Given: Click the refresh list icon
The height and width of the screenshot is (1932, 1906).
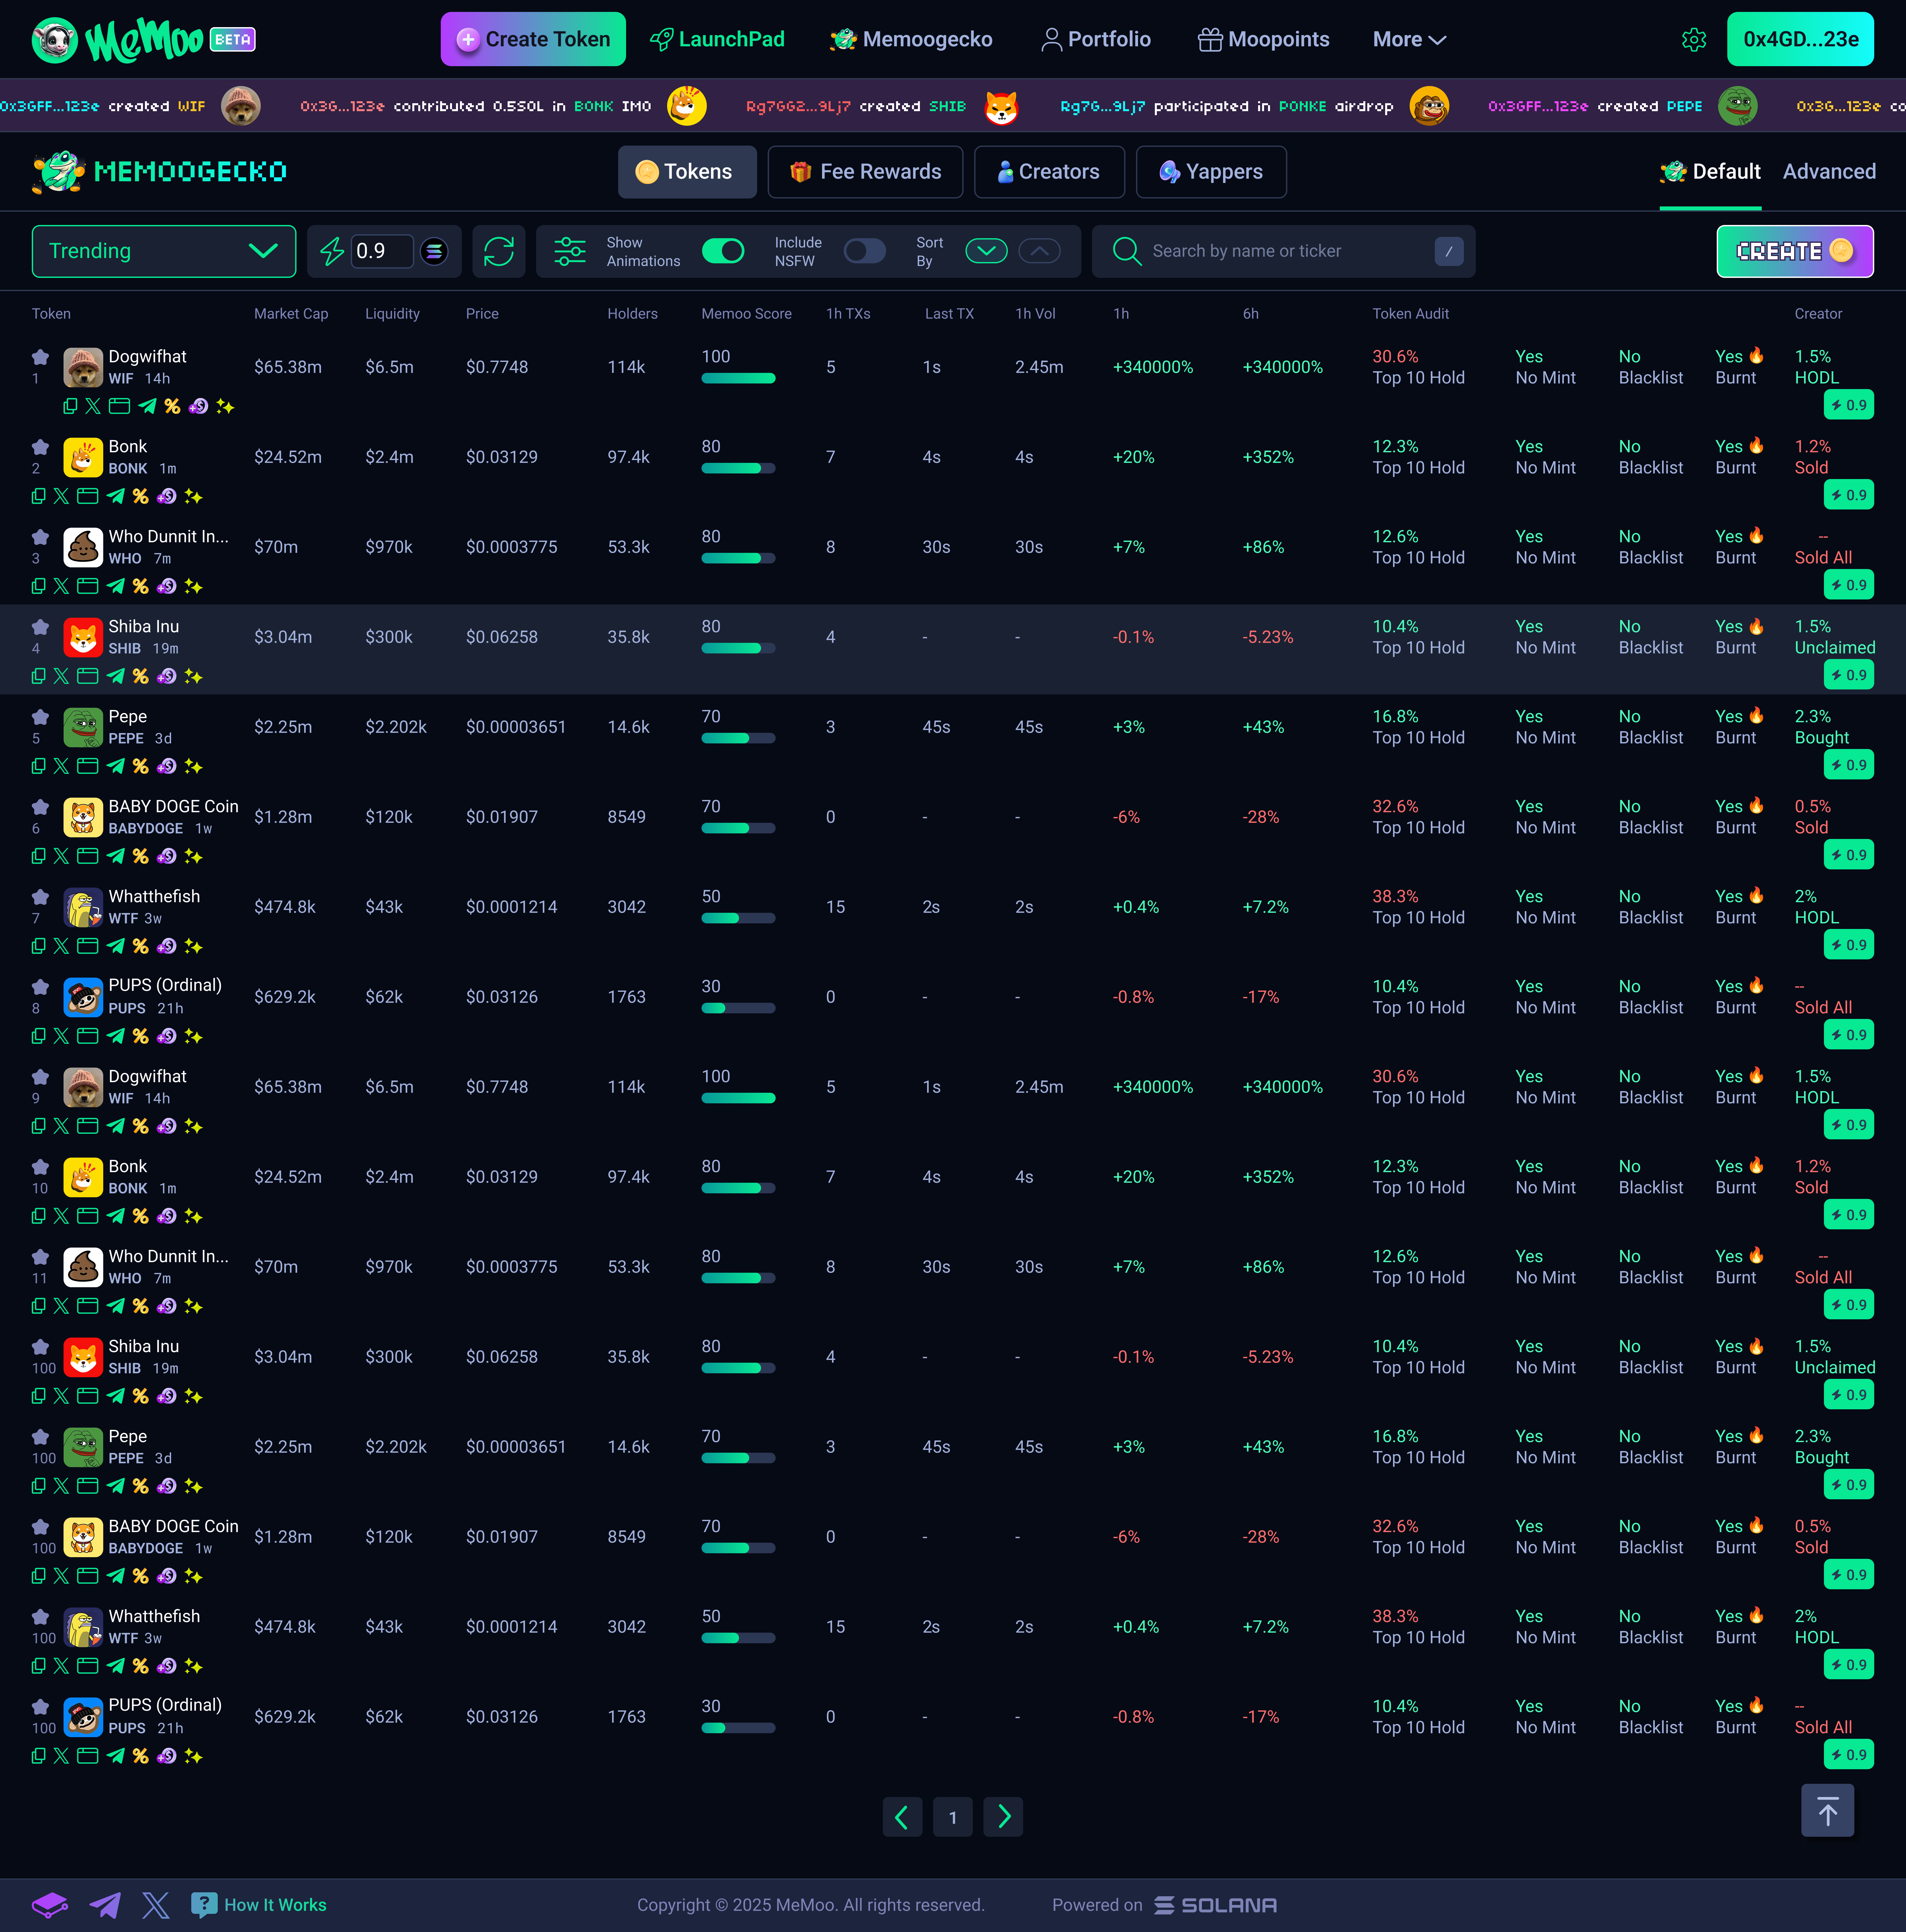Looking at the screenshot, I should [499, 251].
